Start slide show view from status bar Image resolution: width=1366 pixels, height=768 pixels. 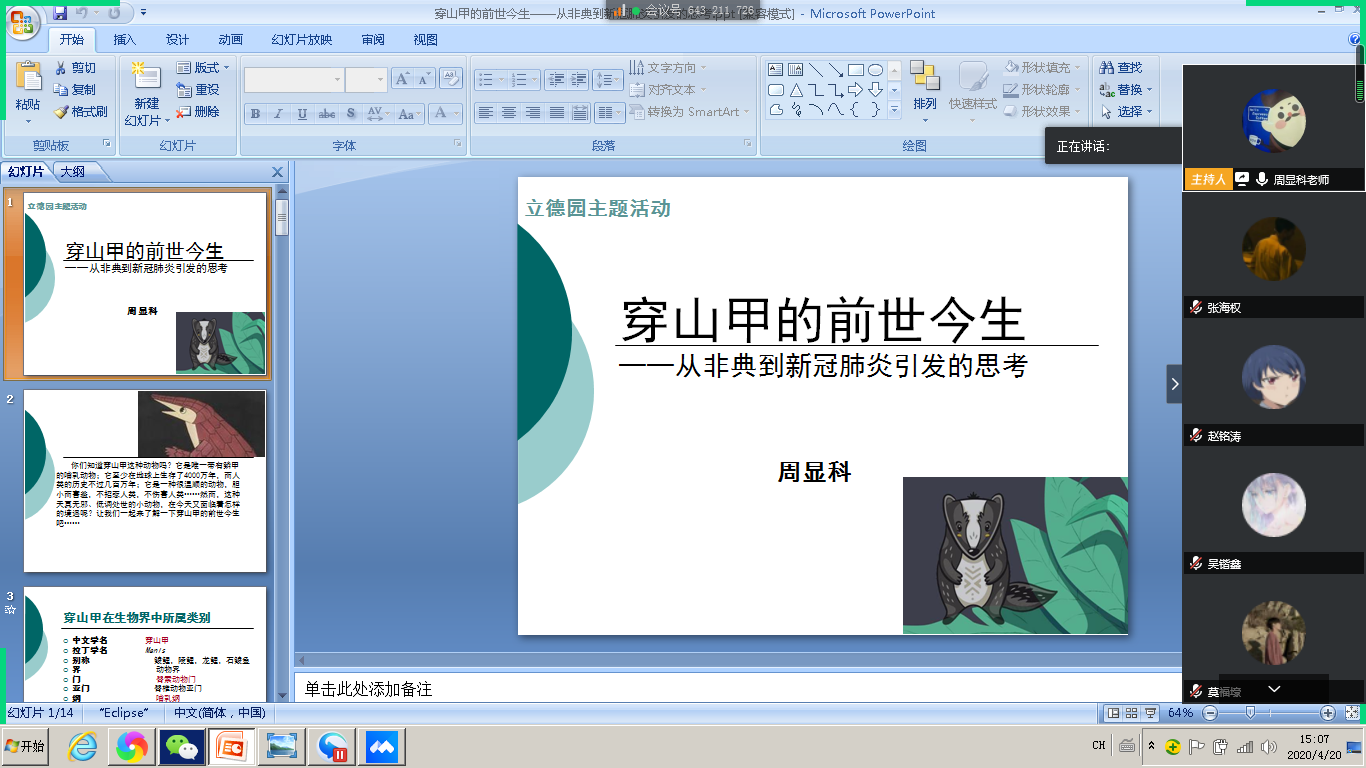pyautogui.click(x=1151, y=713)
